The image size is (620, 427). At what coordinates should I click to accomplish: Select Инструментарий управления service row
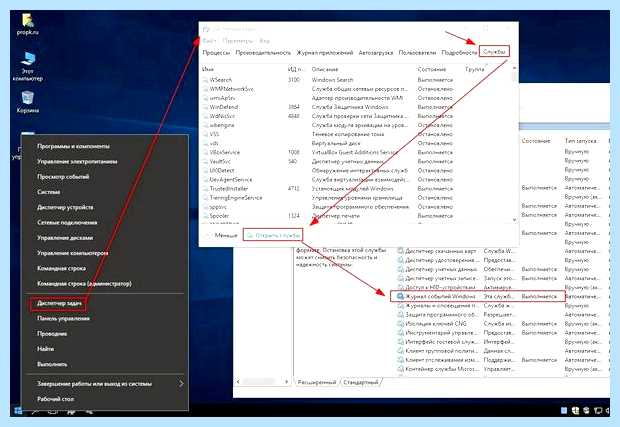500,333
